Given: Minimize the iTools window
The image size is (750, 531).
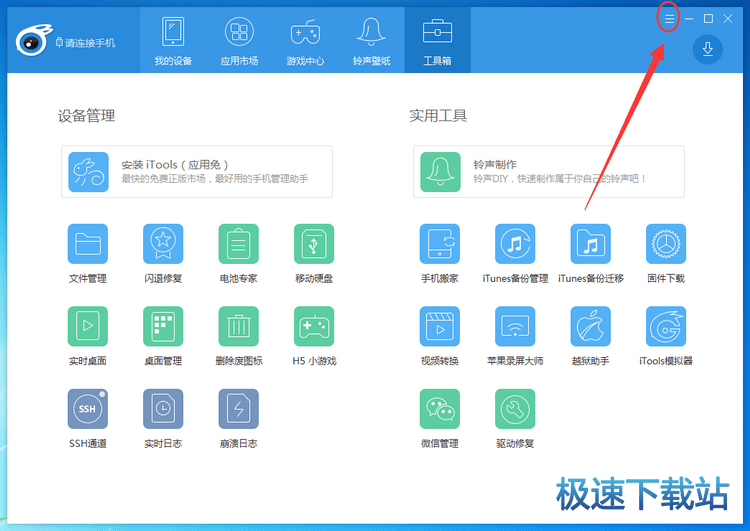Looking at the screenshot, I should pyautogui.click(x=689, y=19).
